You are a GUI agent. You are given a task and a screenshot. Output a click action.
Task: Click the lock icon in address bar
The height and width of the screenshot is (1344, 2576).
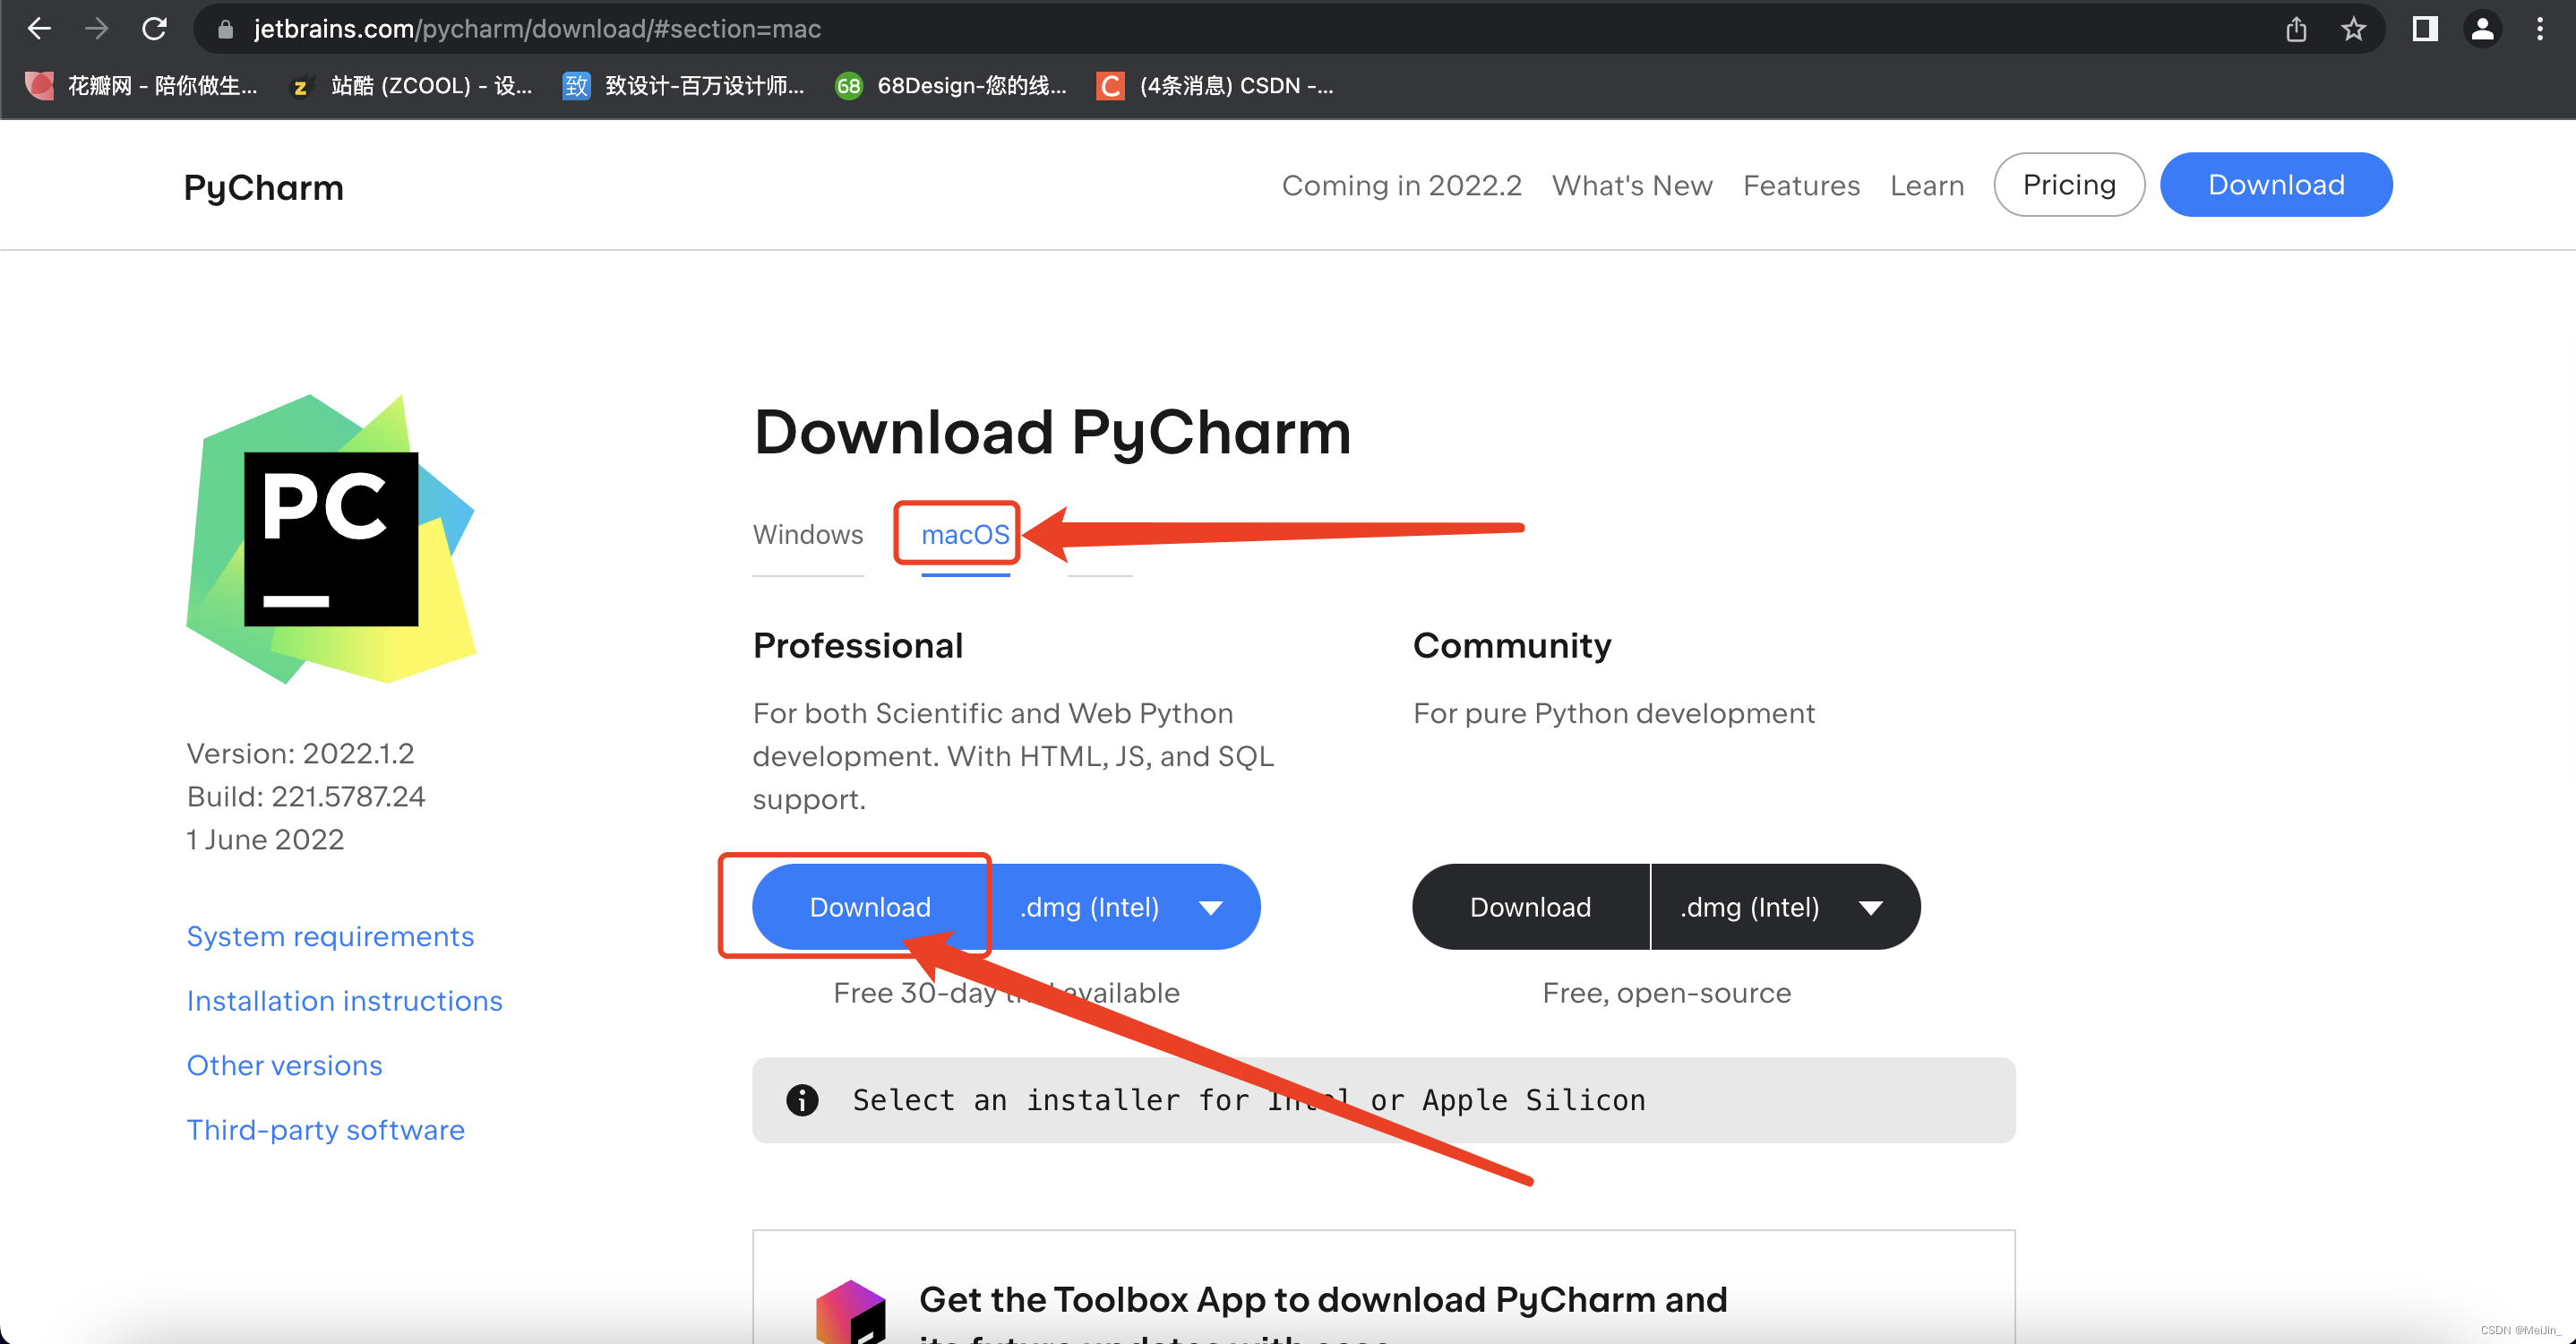coord(226,30)
